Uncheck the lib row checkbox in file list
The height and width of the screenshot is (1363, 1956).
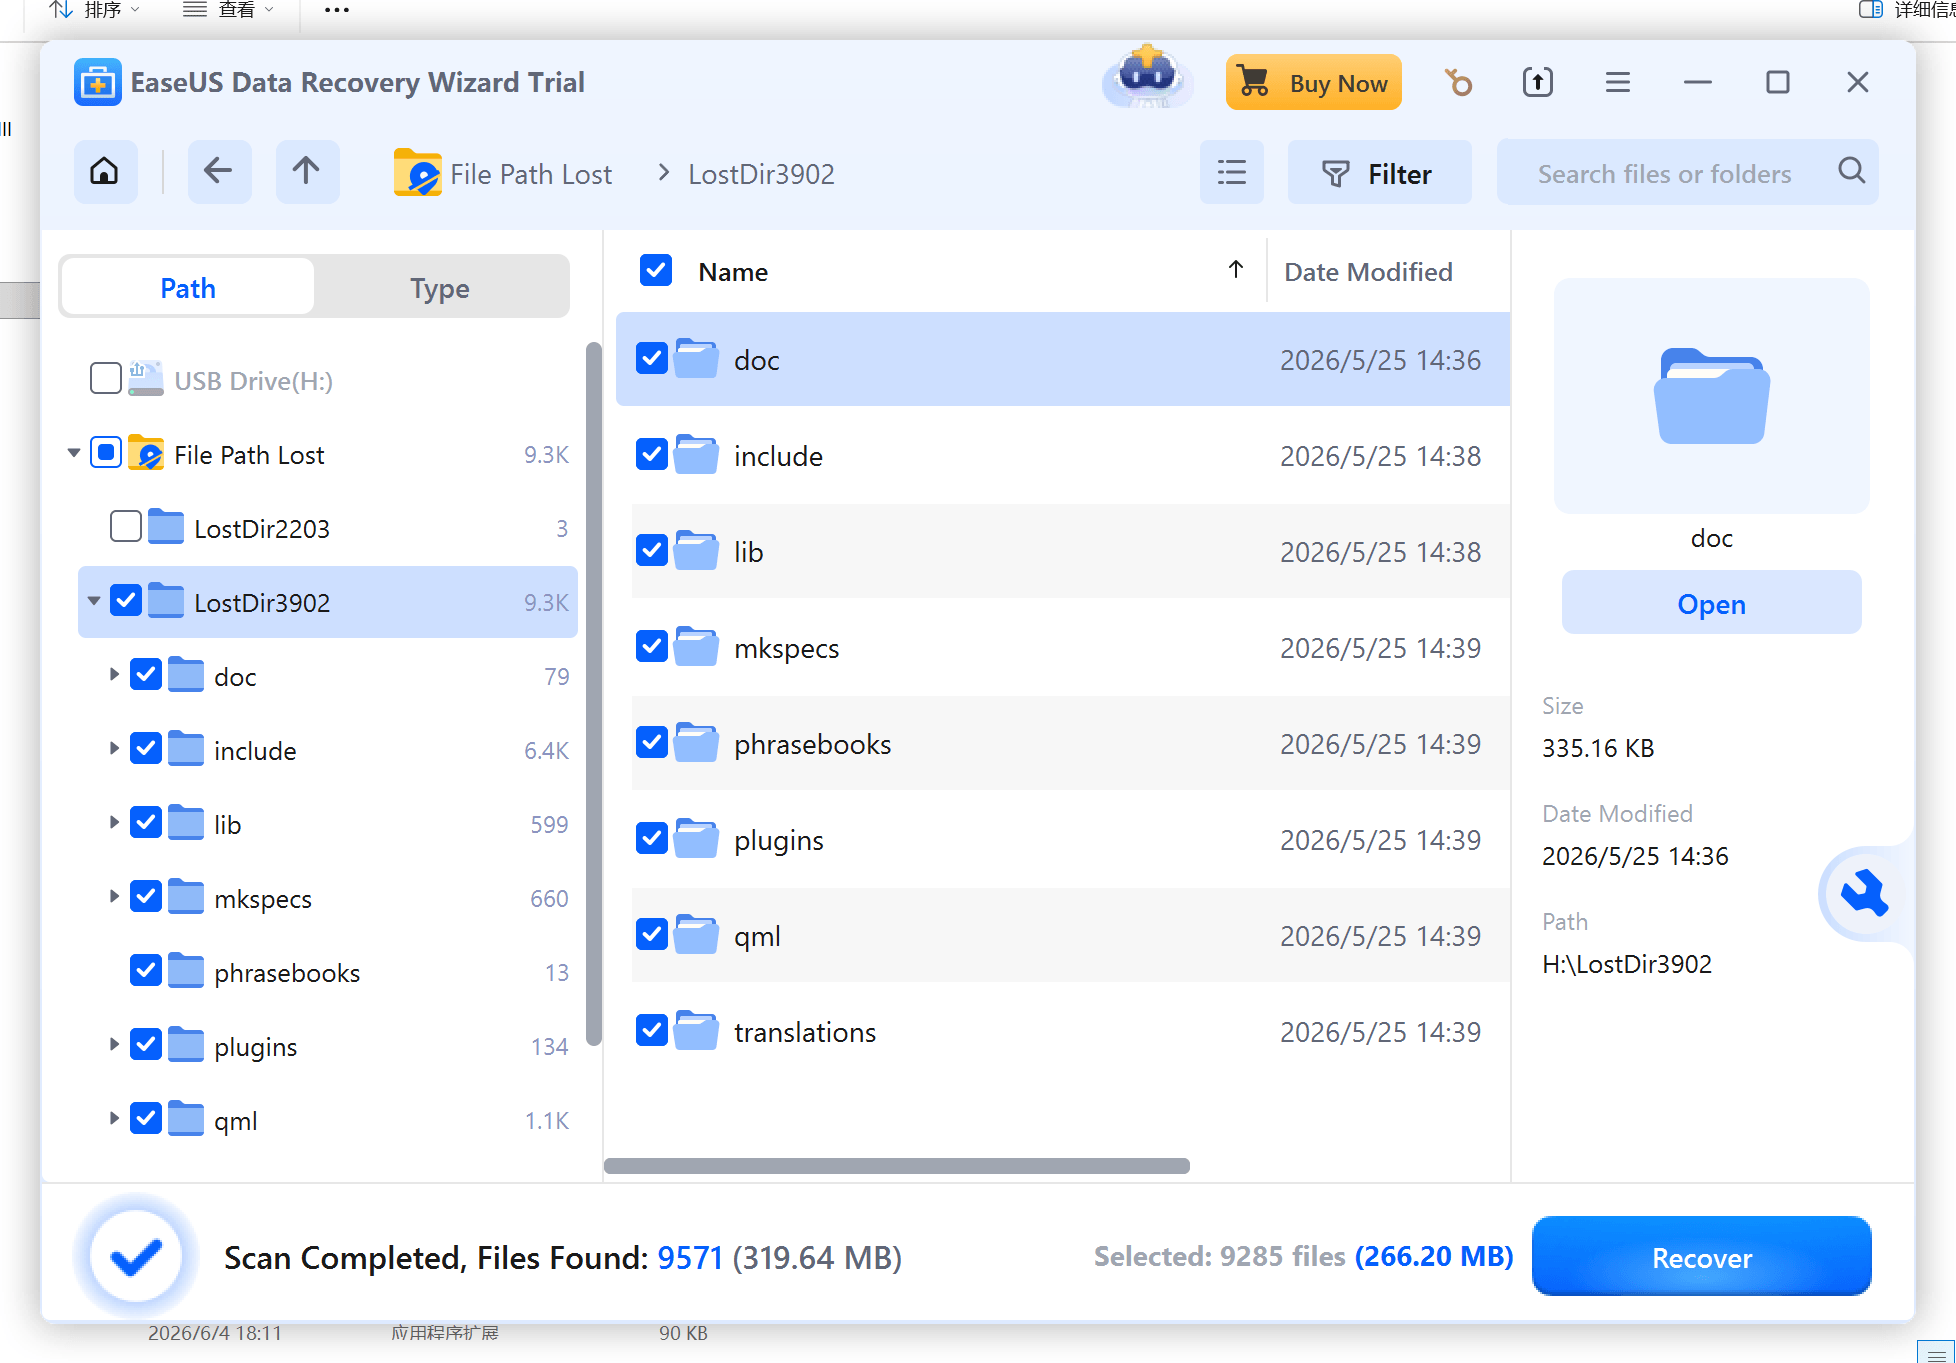(652, 550)
